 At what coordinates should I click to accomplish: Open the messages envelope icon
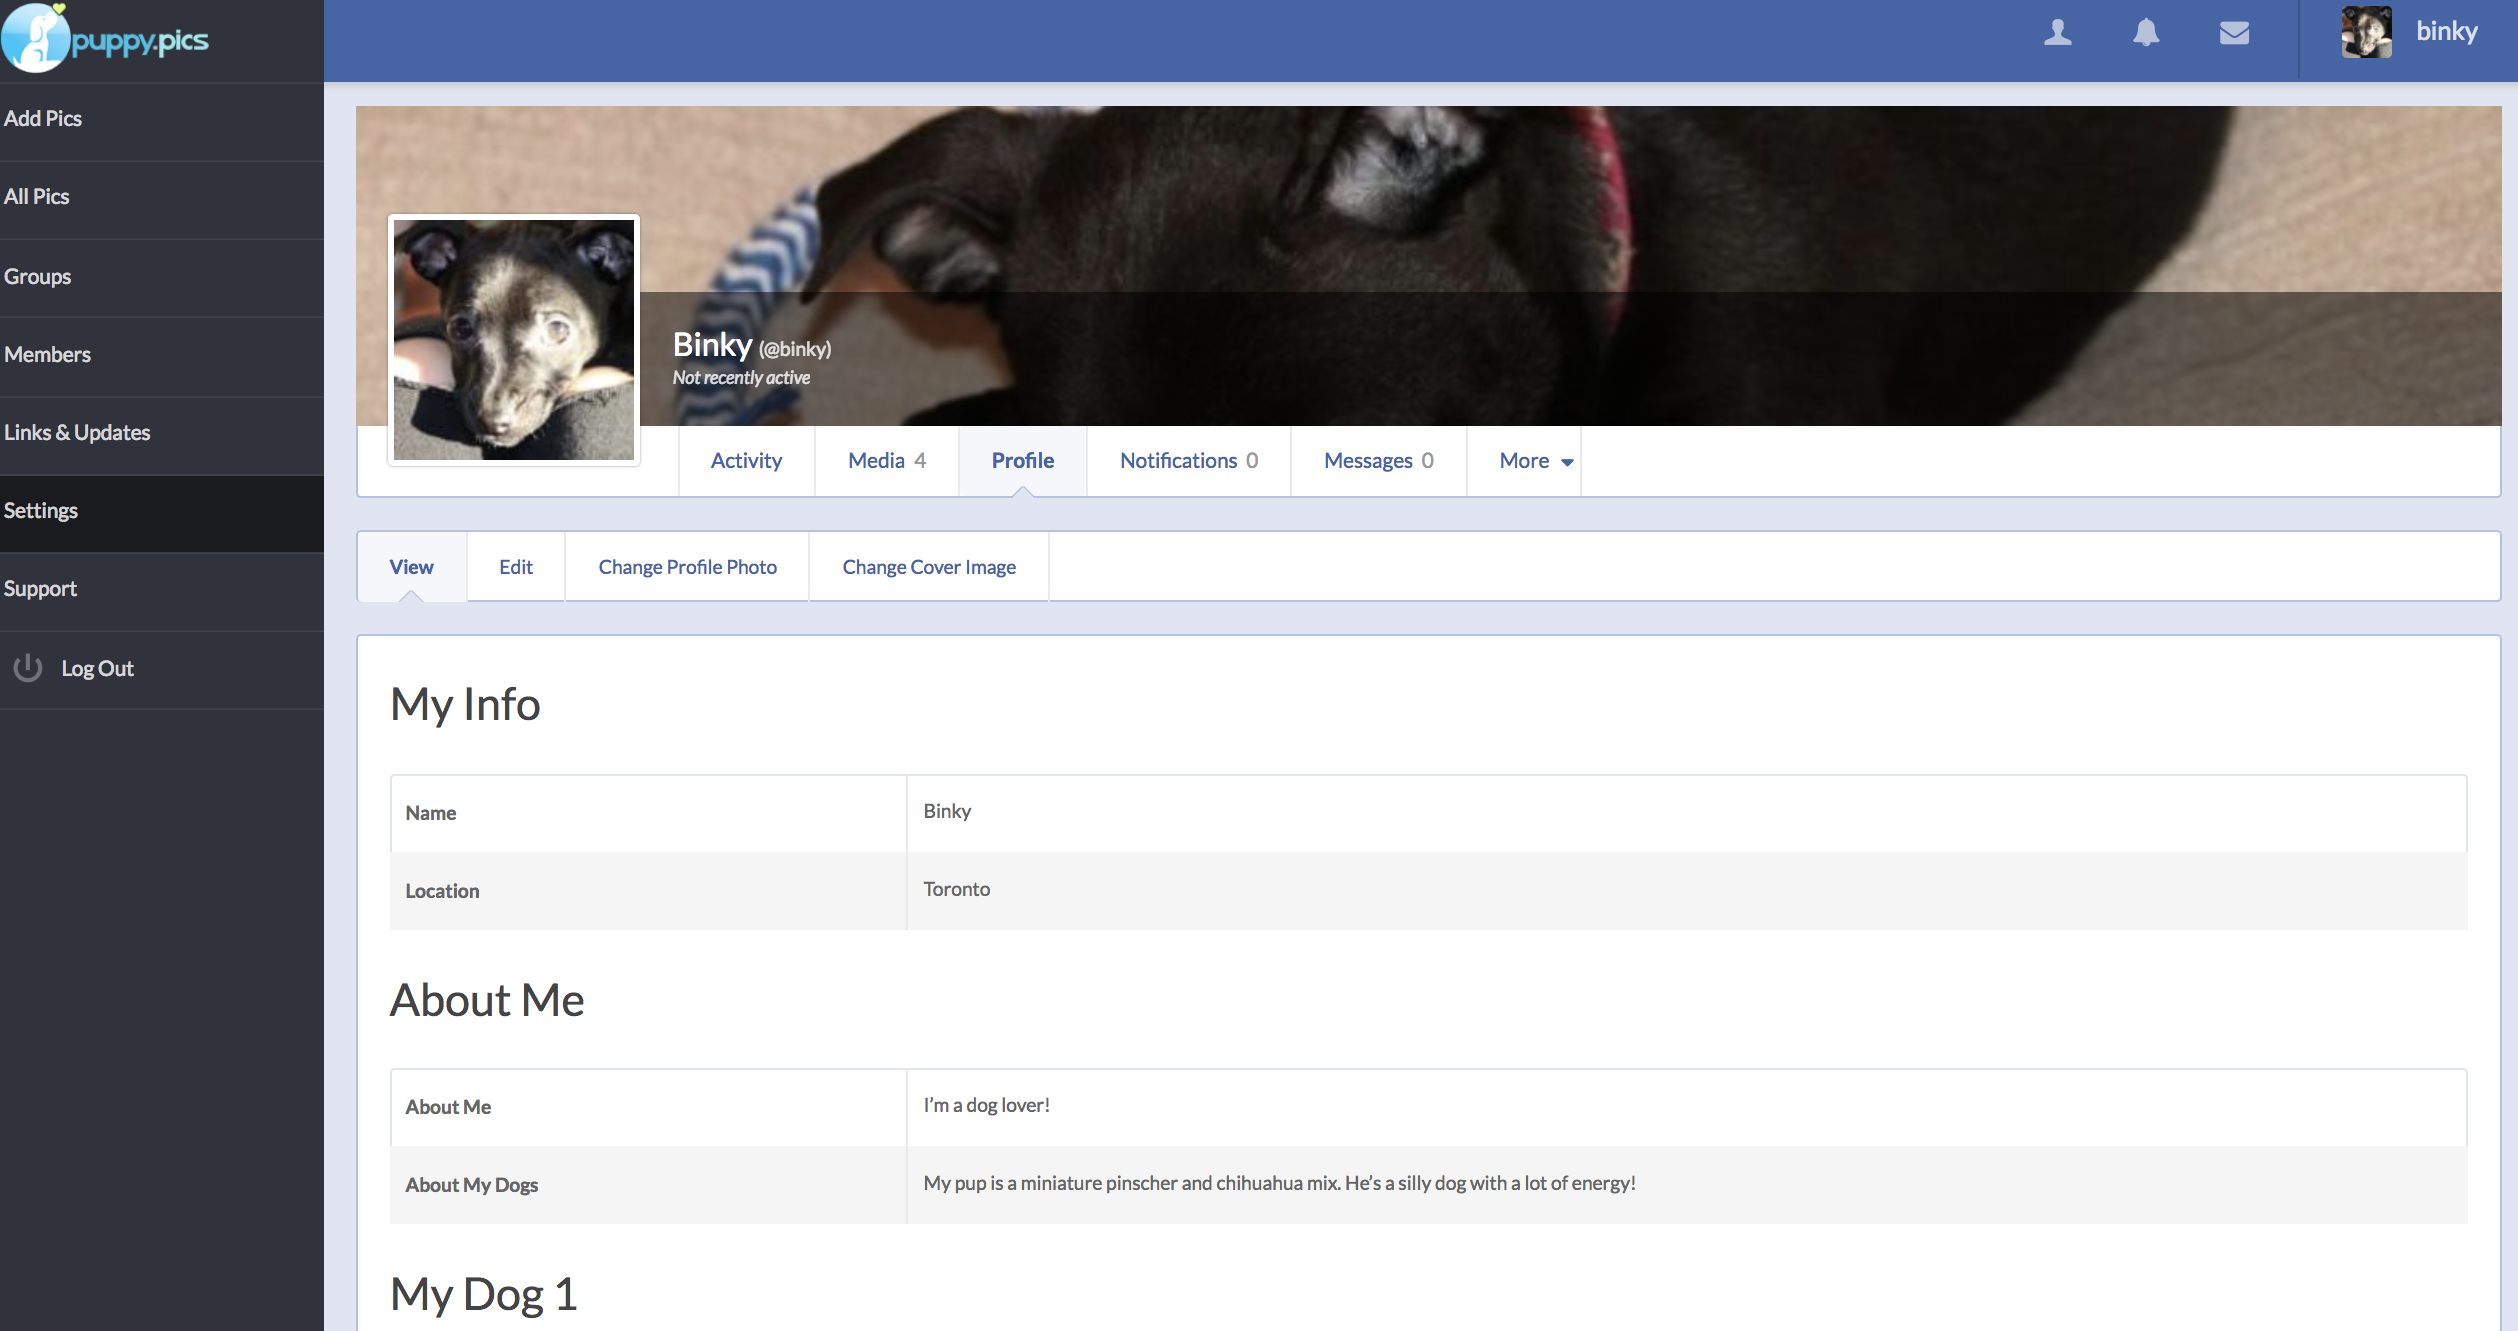coord(2234,33)
